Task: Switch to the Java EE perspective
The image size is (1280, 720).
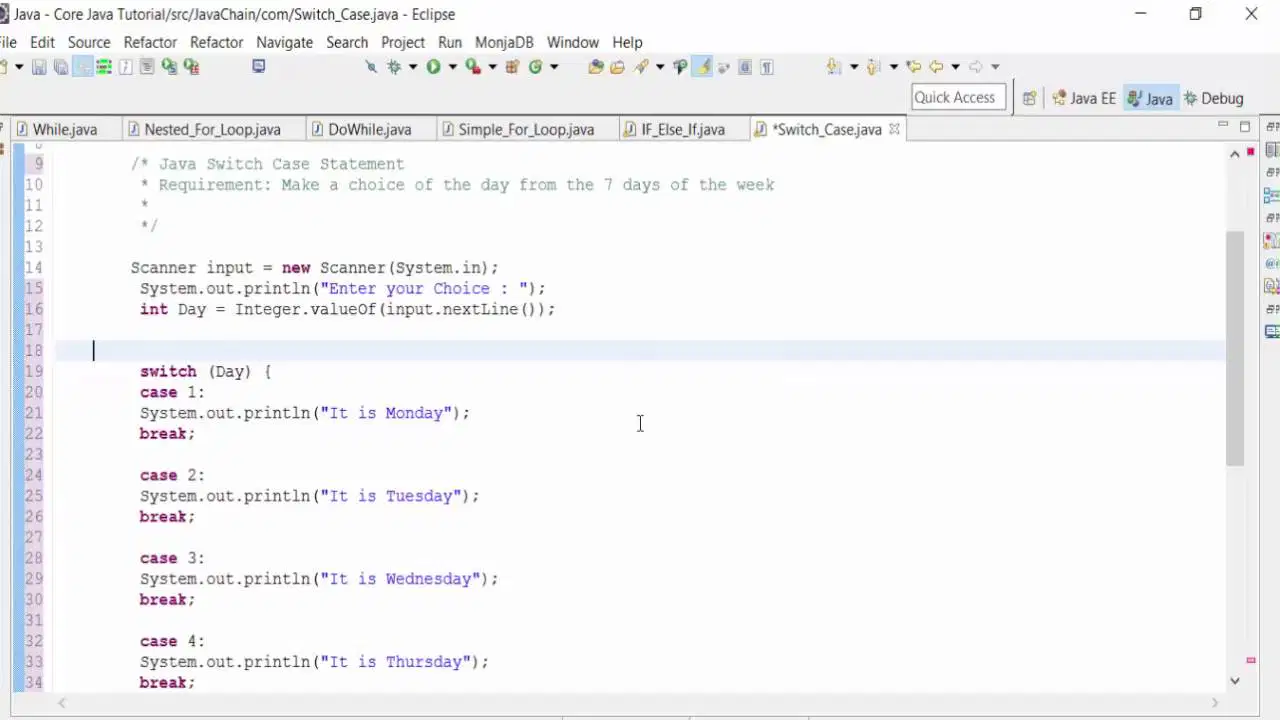Action: click(1083, 98)
